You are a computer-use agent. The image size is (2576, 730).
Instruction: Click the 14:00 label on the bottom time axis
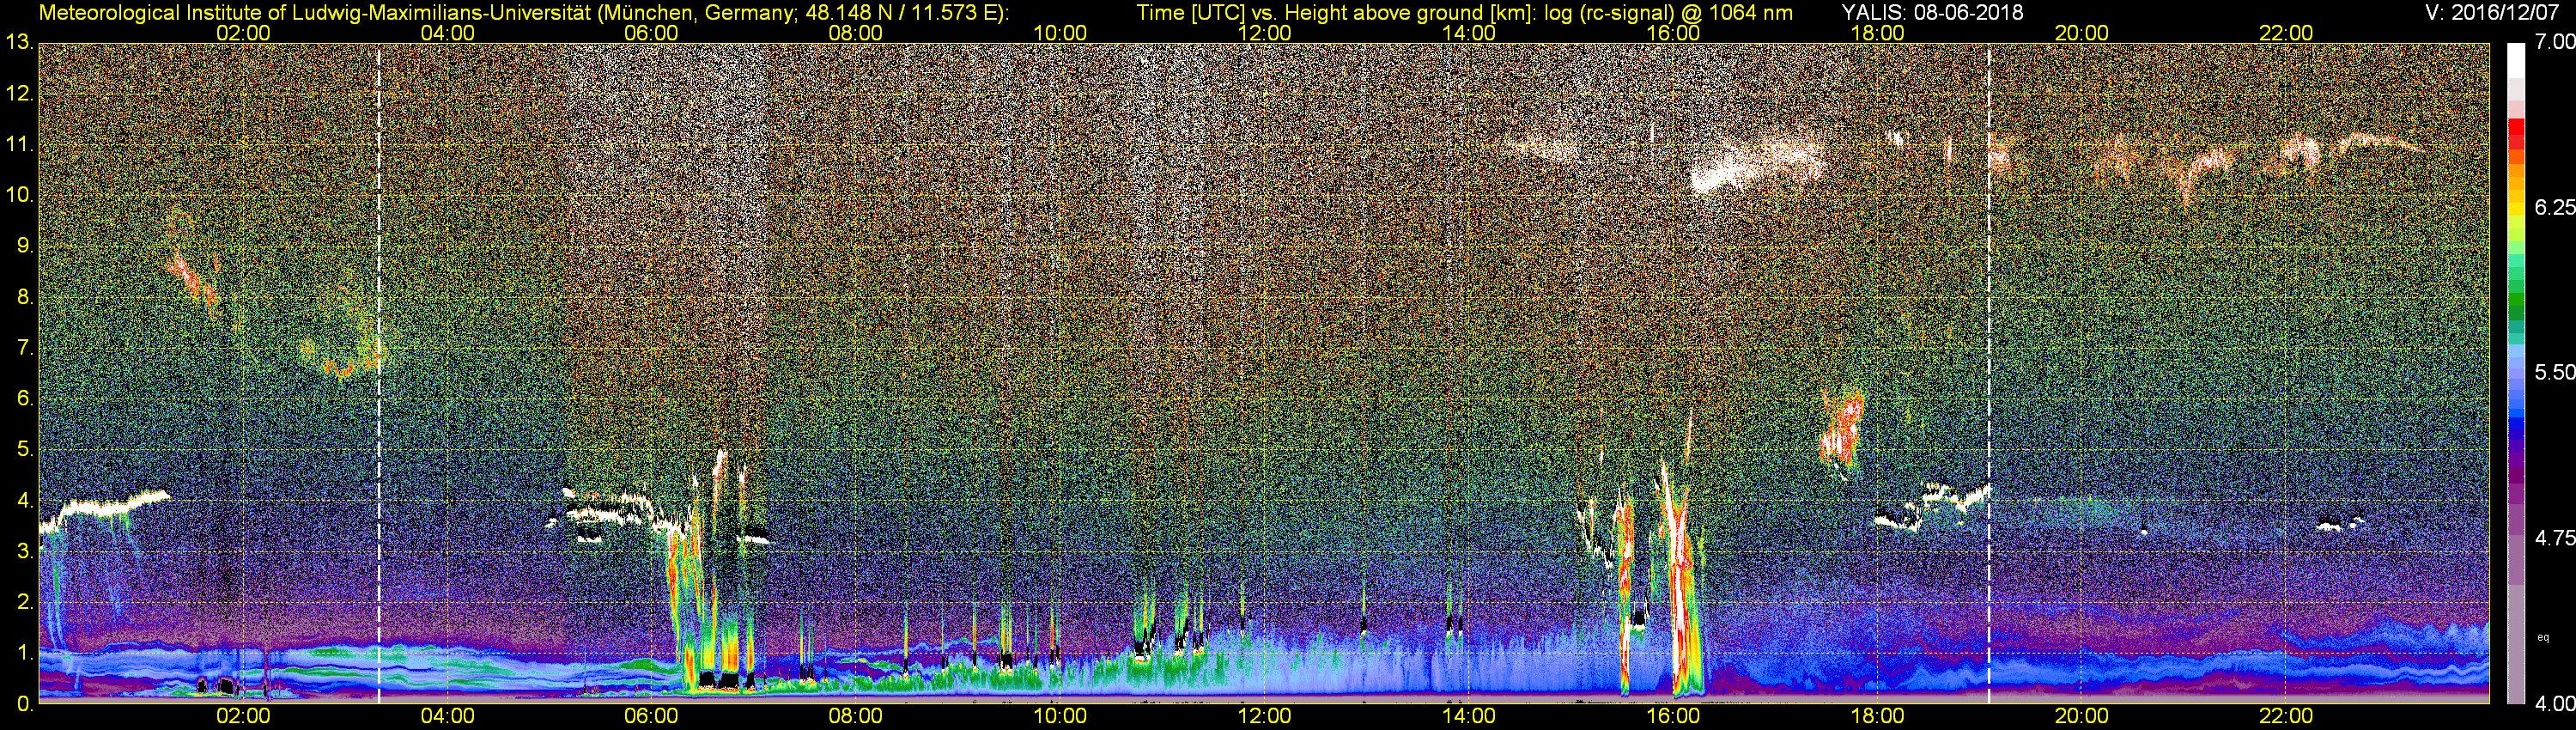pos(1469,717)
